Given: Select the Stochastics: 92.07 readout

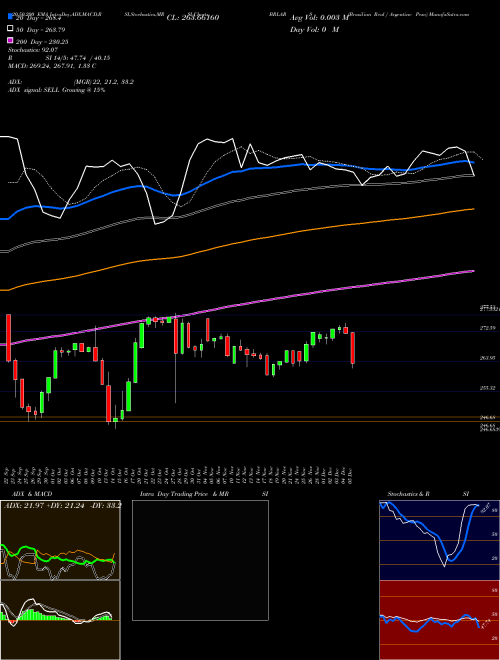Looking at the screenshot, I should (33, 50).
